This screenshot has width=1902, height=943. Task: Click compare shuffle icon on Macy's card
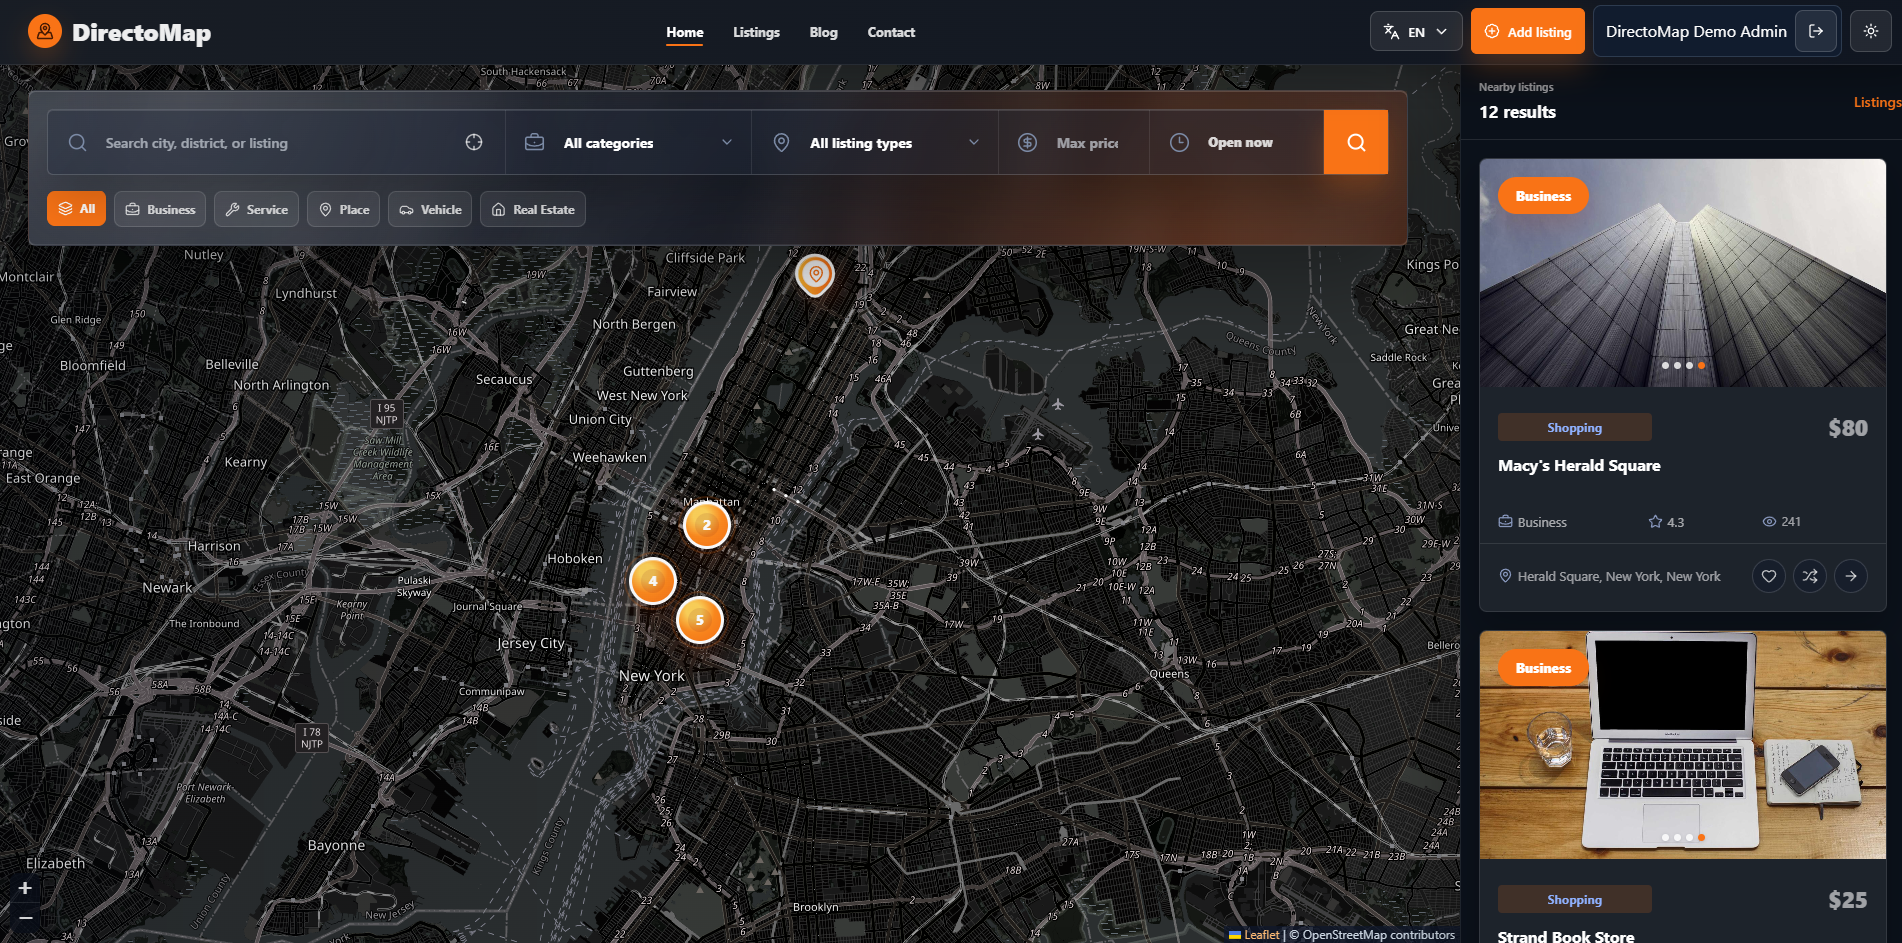(1810, 576)
